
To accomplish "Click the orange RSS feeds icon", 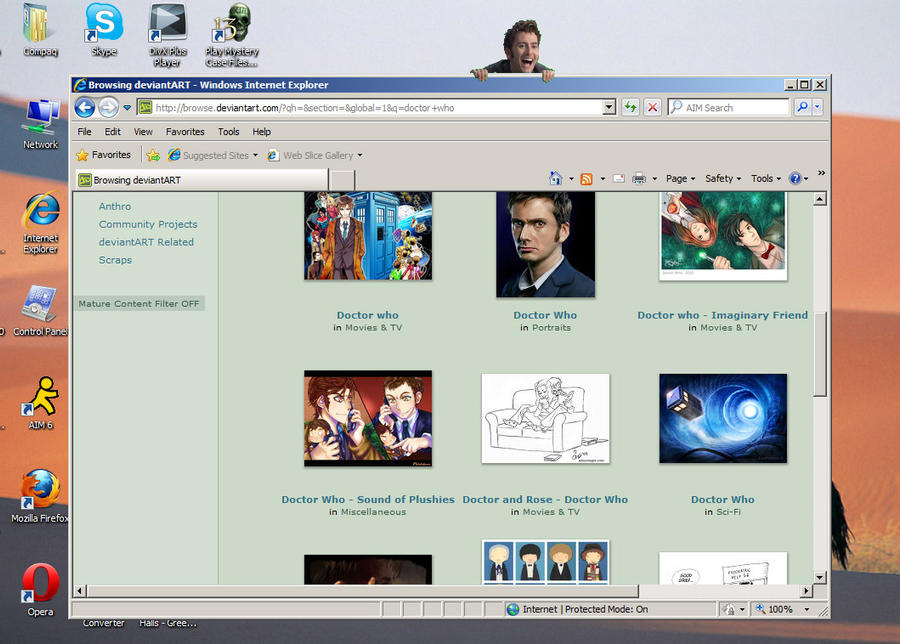I will click(586, 179).
